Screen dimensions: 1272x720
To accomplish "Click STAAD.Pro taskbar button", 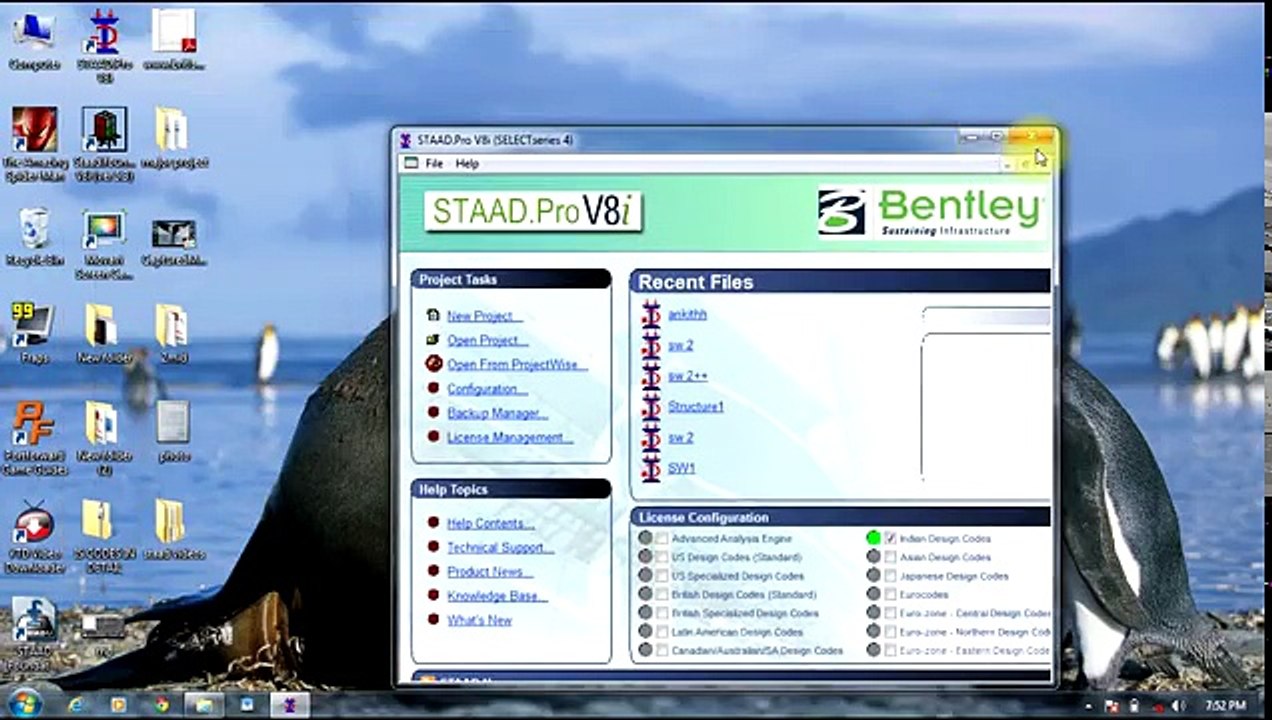I will 290,705.
